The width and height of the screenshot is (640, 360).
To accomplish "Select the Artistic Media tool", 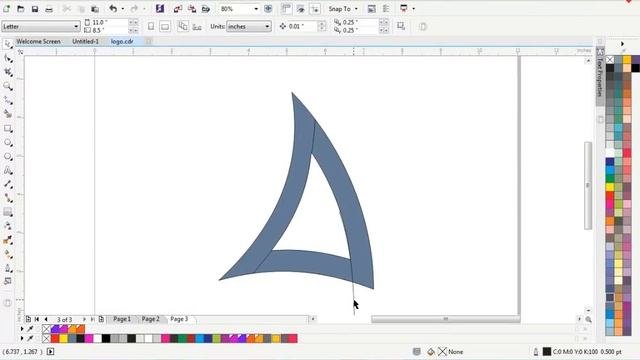I will click(8, 114).
